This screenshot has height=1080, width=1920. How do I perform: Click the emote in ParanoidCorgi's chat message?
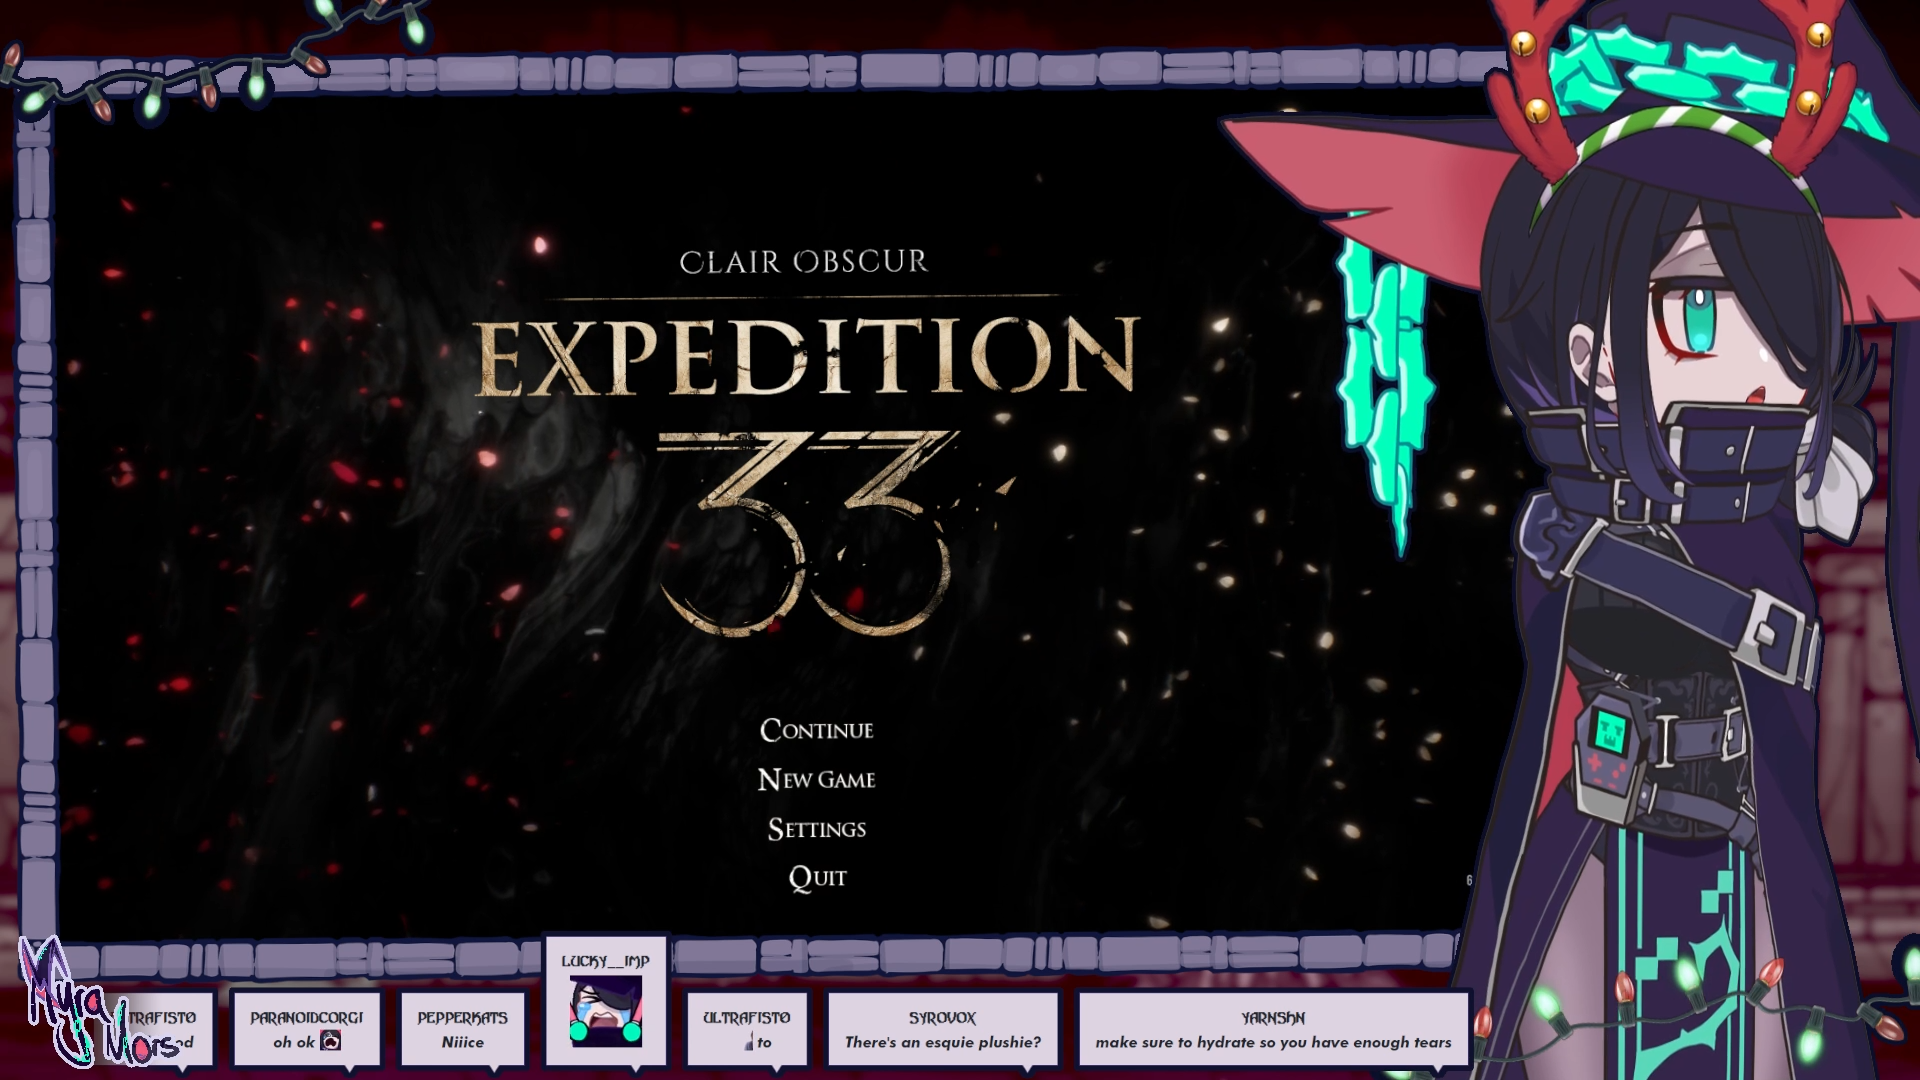click(331, 1042)
